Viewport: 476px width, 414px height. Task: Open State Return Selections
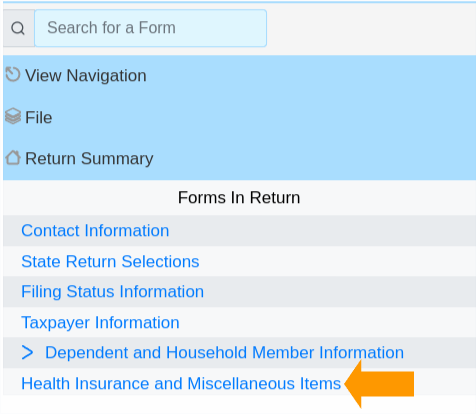[x=110, y=261]
